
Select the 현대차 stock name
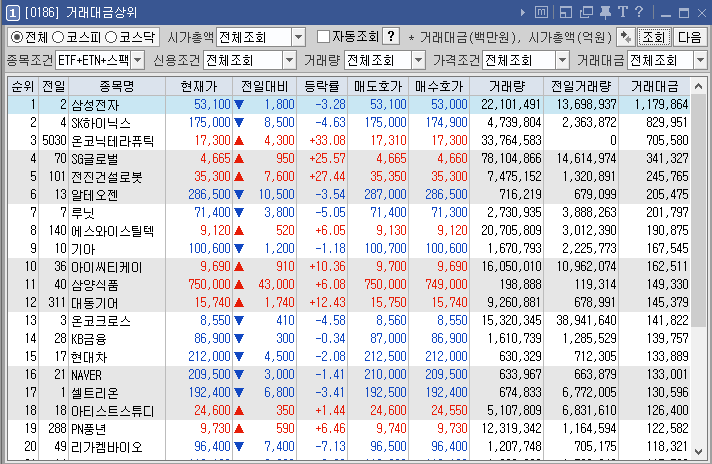click(89, 357)
